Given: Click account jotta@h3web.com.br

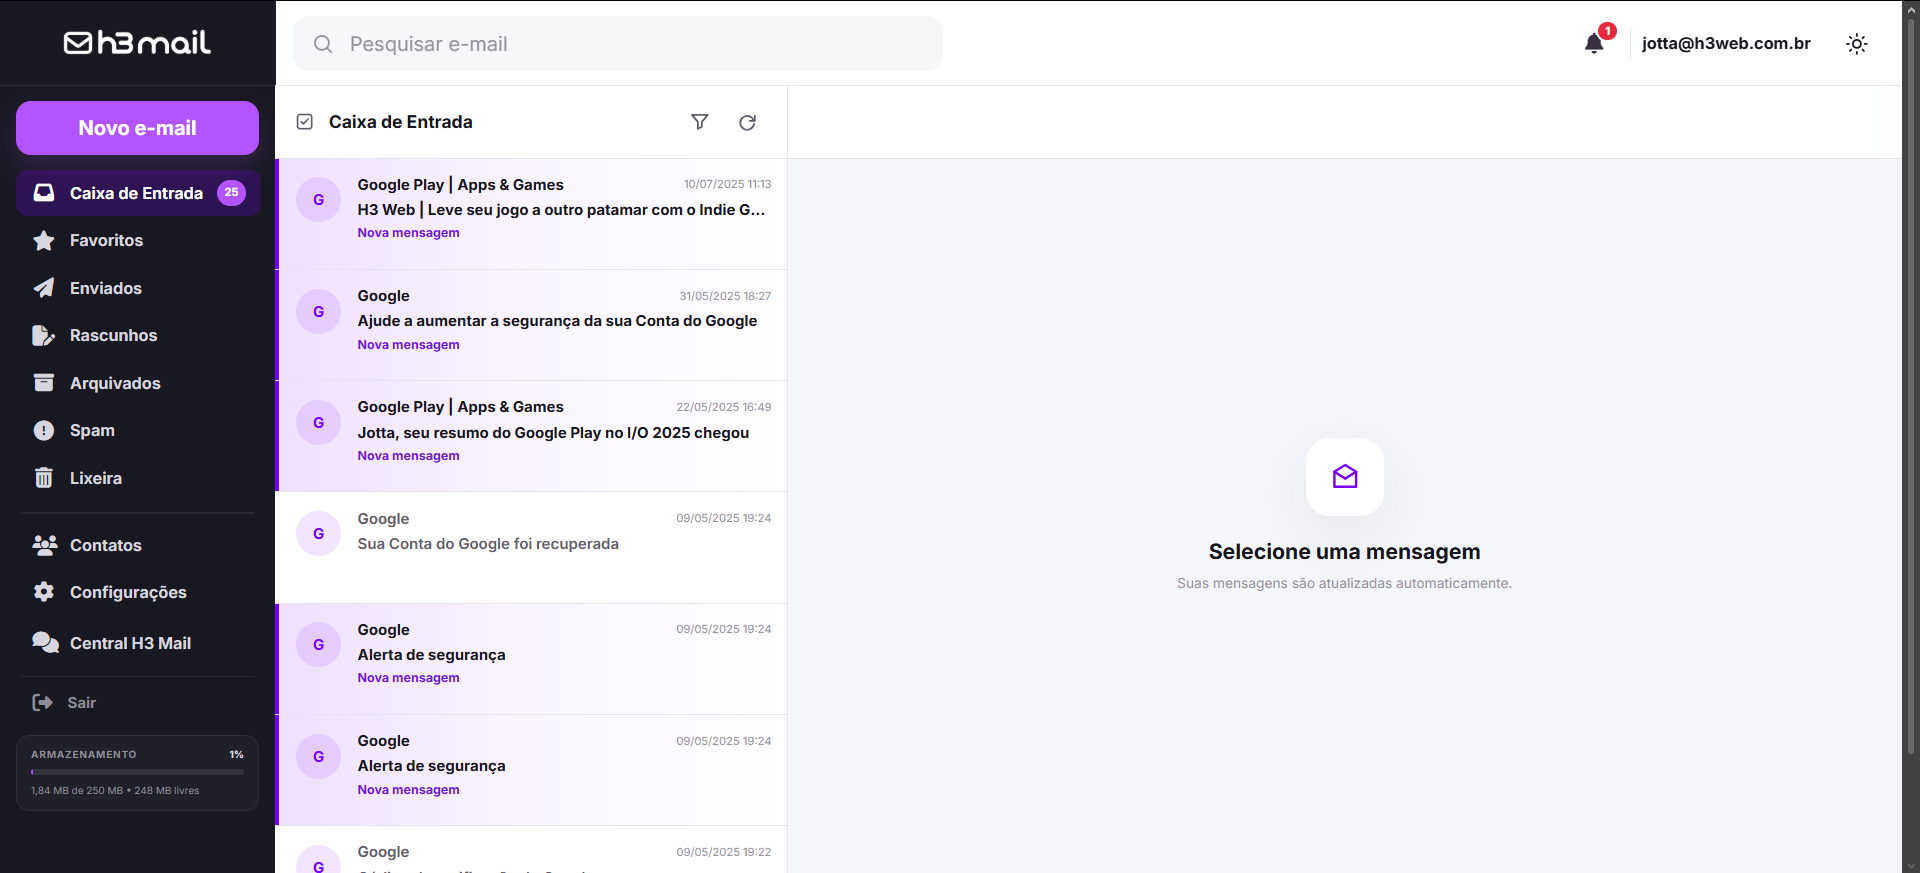Looking at the screenshot, I should point(1726,43).
